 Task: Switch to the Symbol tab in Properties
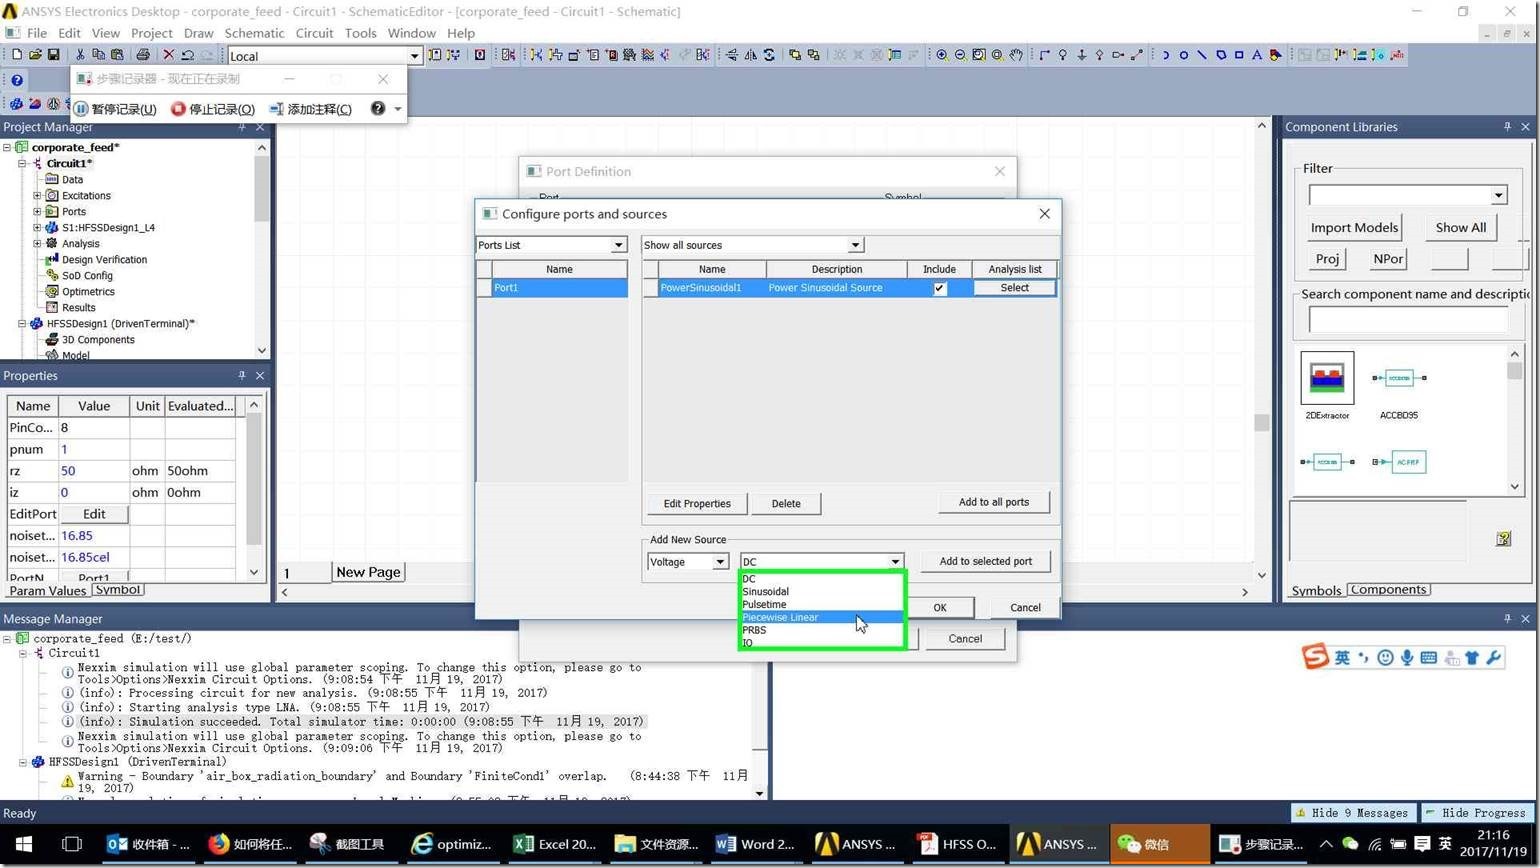(x=117, y=590)
